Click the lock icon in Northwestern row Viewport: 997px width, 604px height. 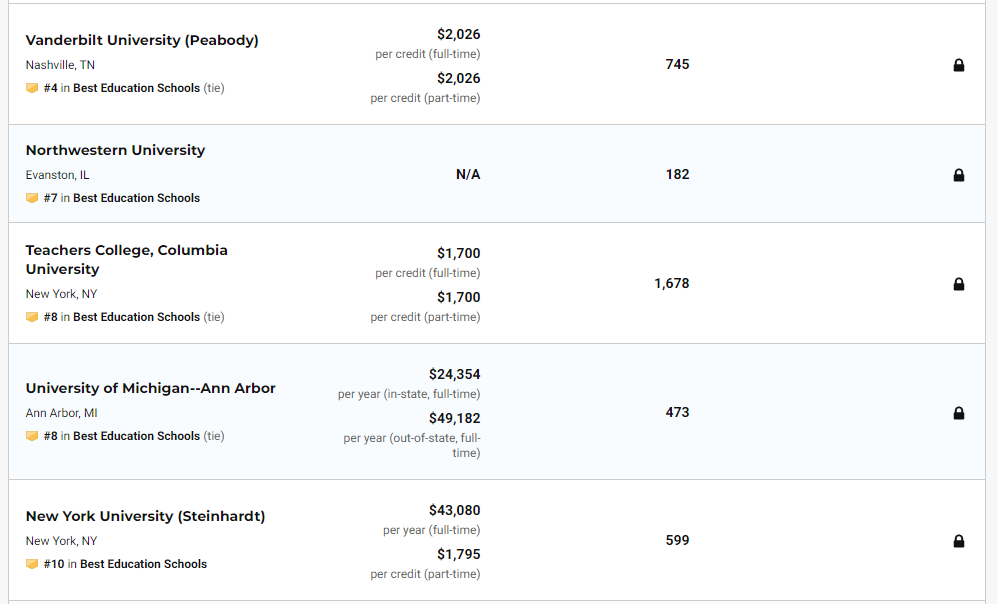point(959,175)
